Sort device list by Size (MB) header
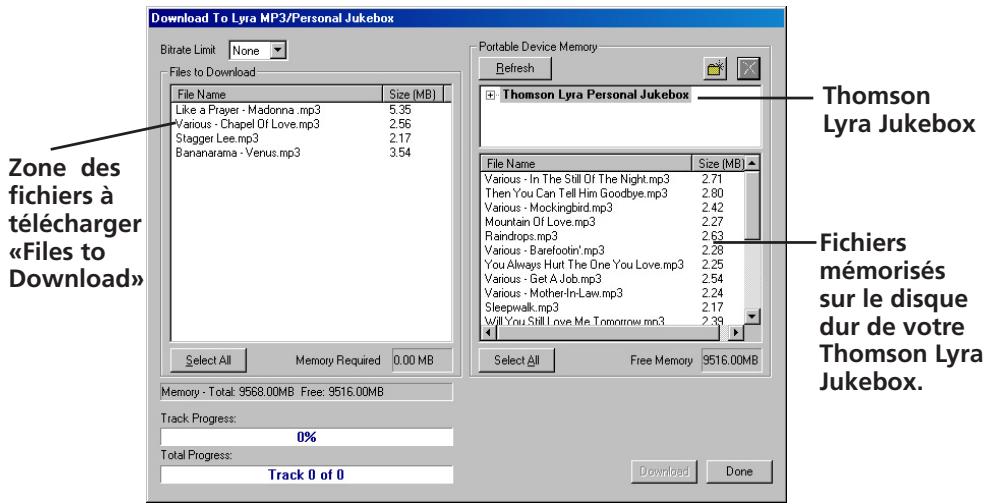 (719, 164)
